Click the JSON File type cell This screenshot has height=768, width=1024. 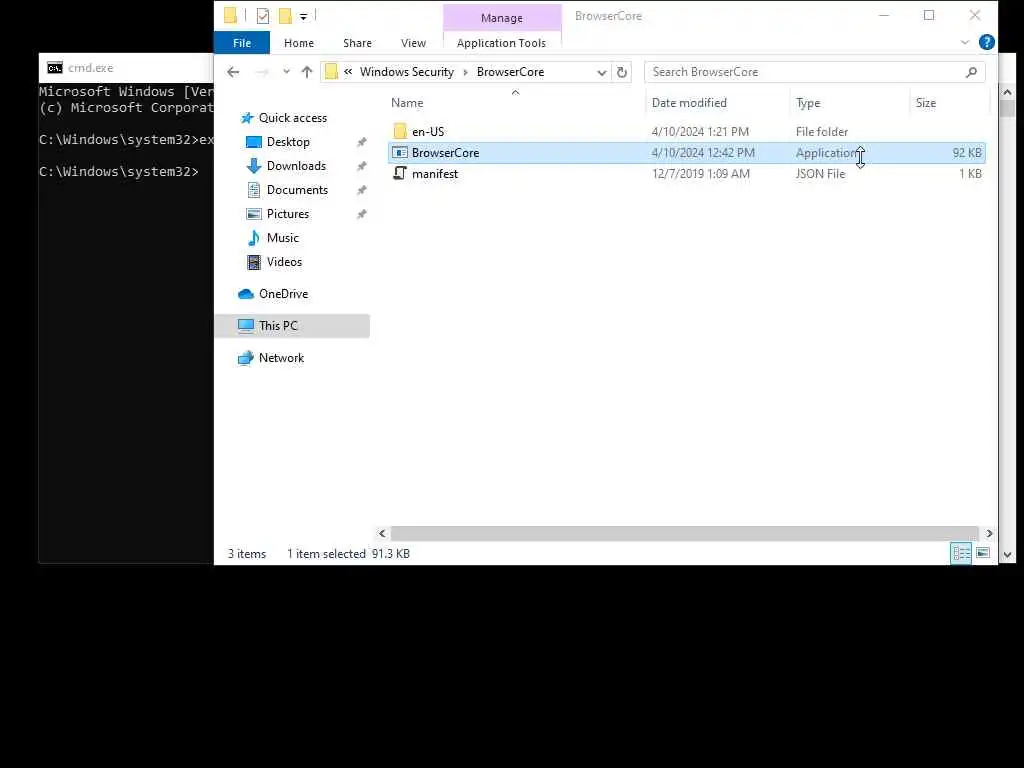820,174
